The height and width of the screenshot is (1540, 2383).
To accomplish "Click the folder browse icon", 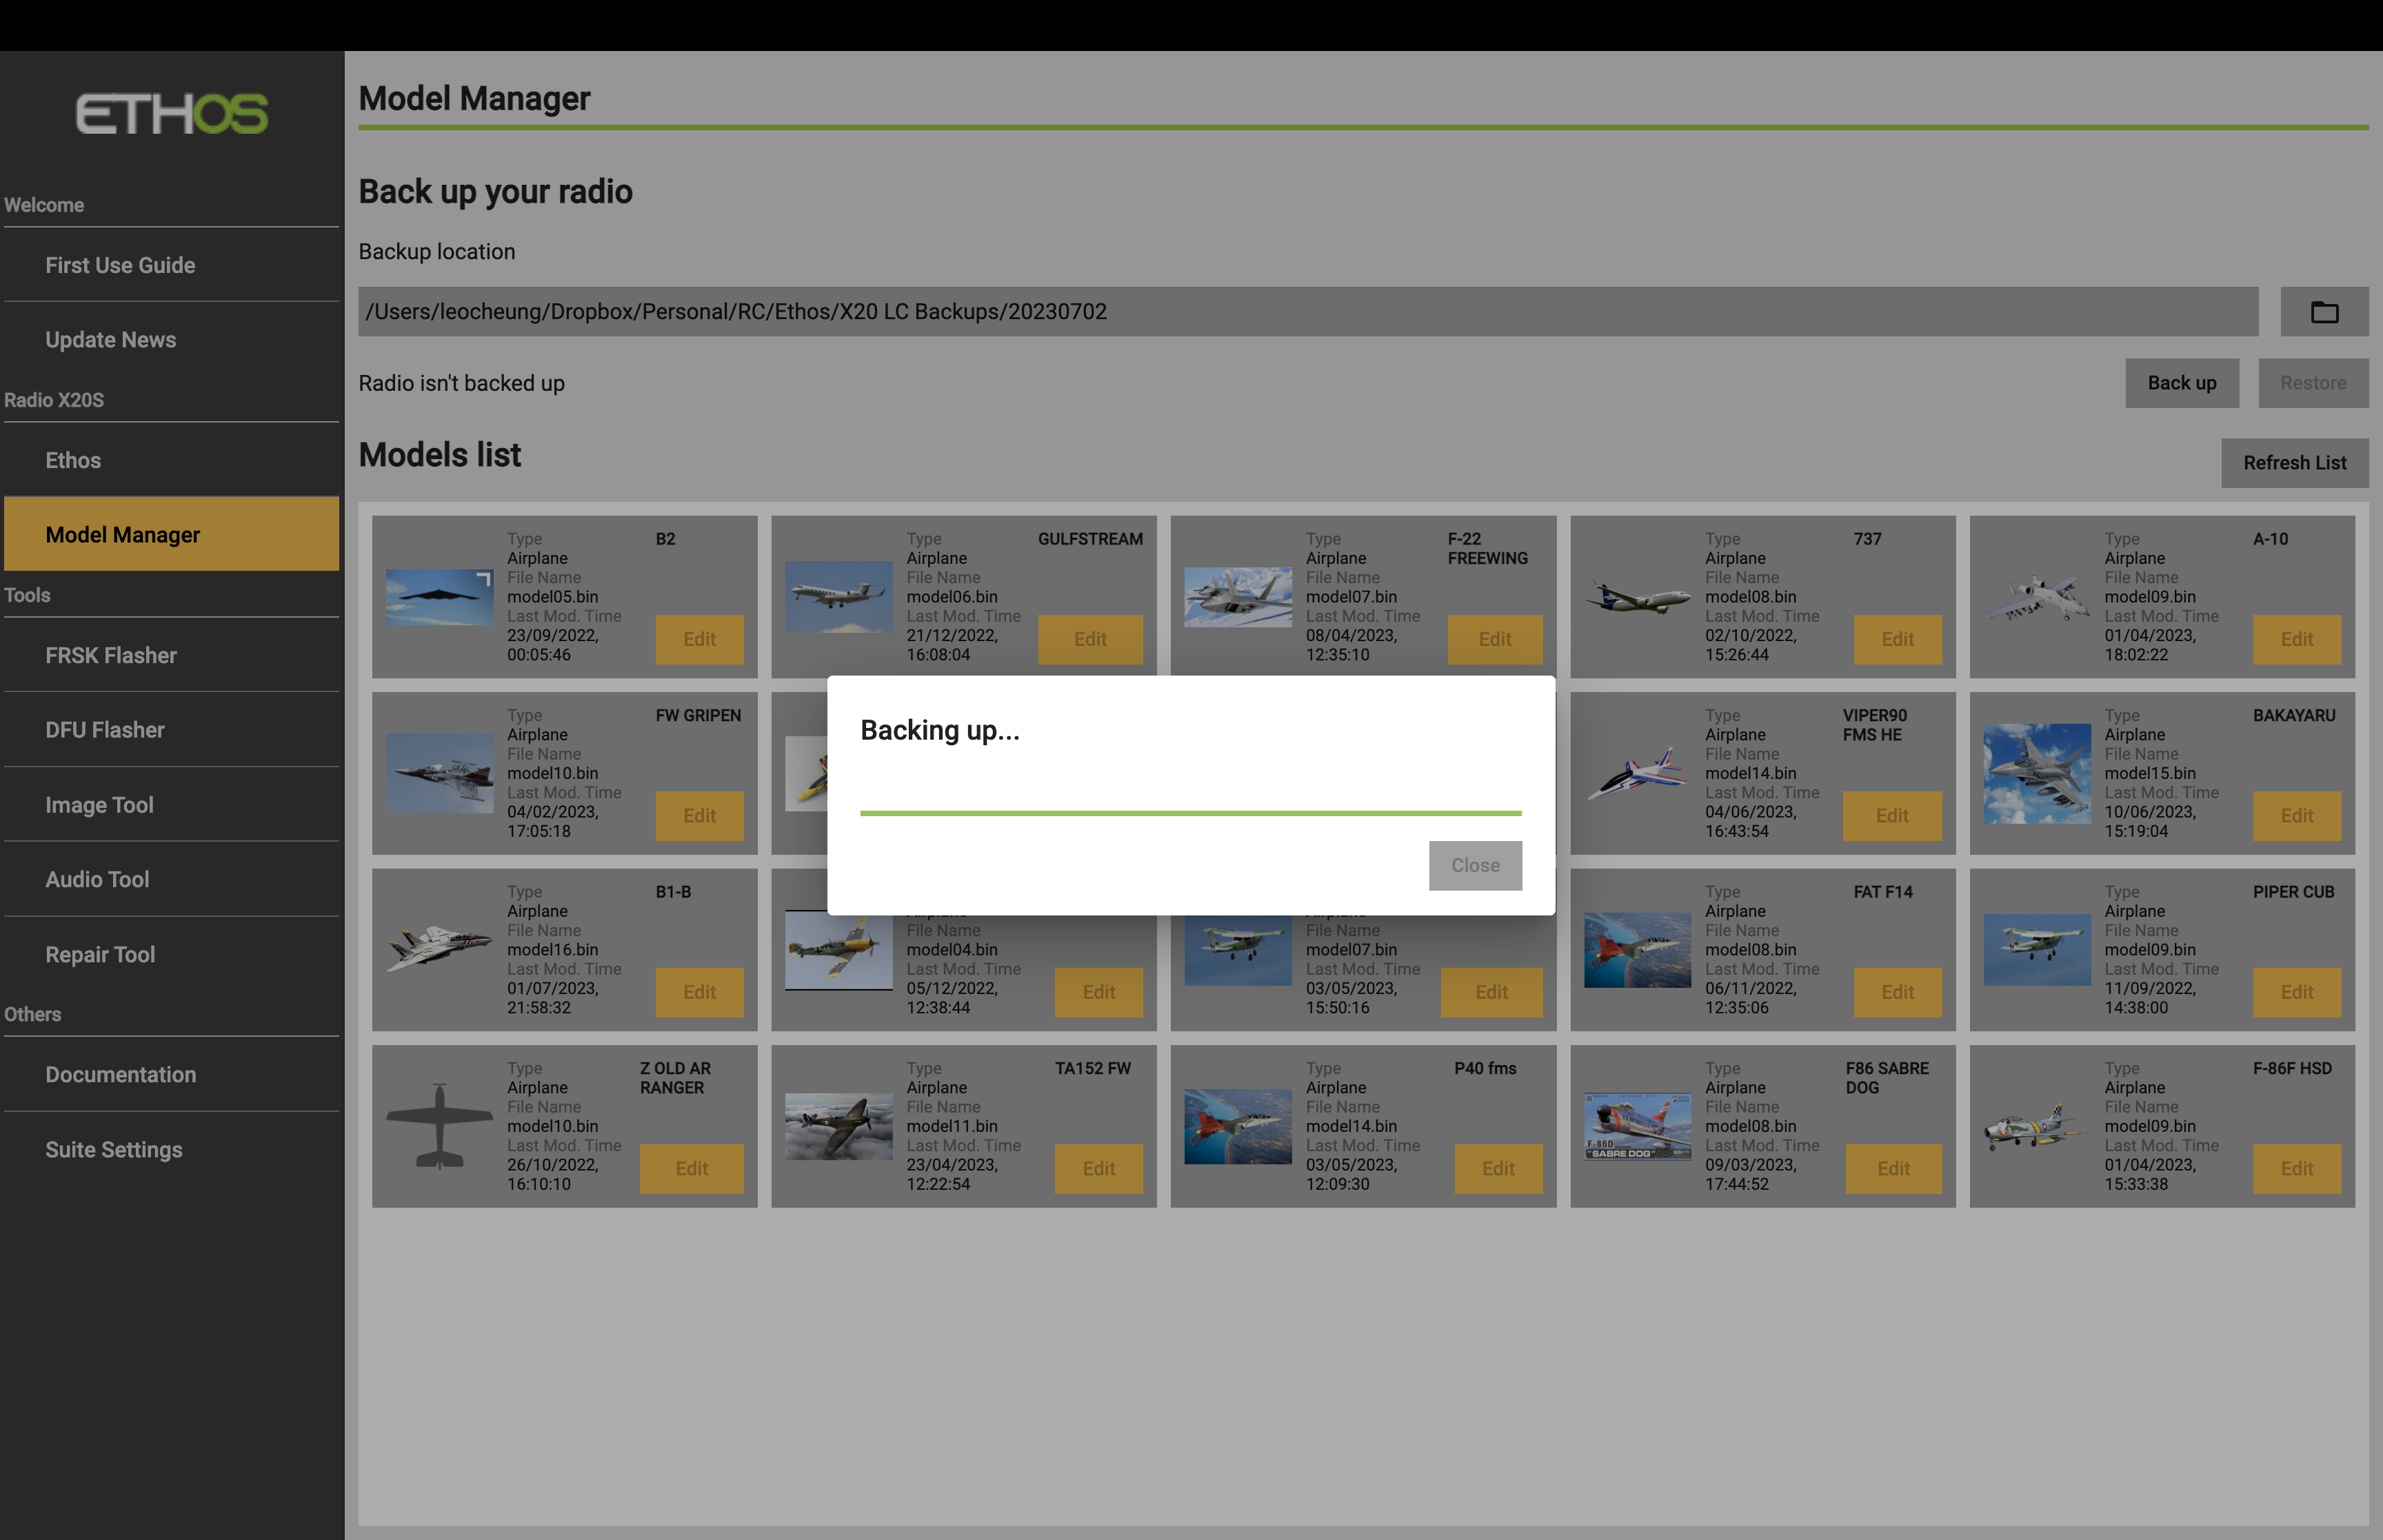I will (x=2323, y=312).
